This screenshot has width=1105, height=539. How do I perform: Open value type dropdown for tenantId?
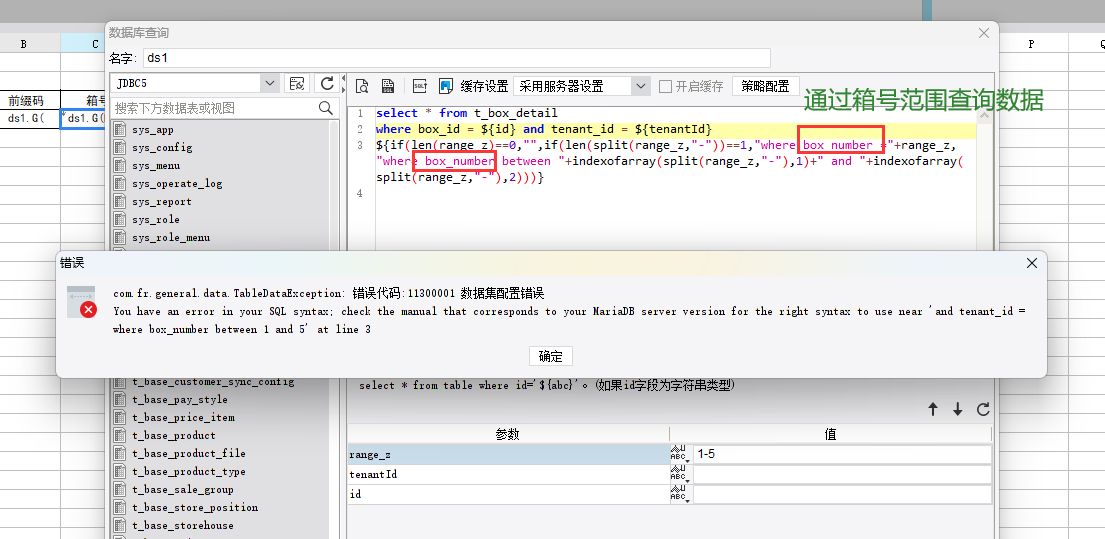680,474
